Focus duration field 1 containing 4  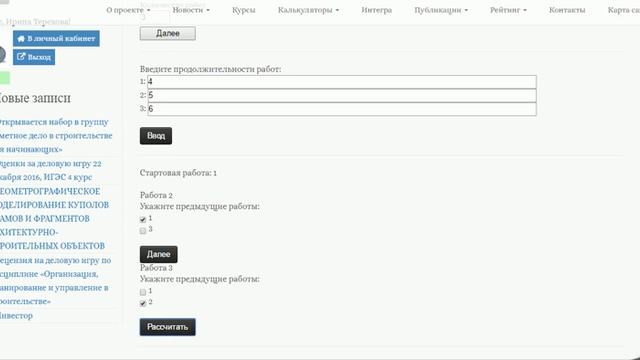tap(342, 82)
